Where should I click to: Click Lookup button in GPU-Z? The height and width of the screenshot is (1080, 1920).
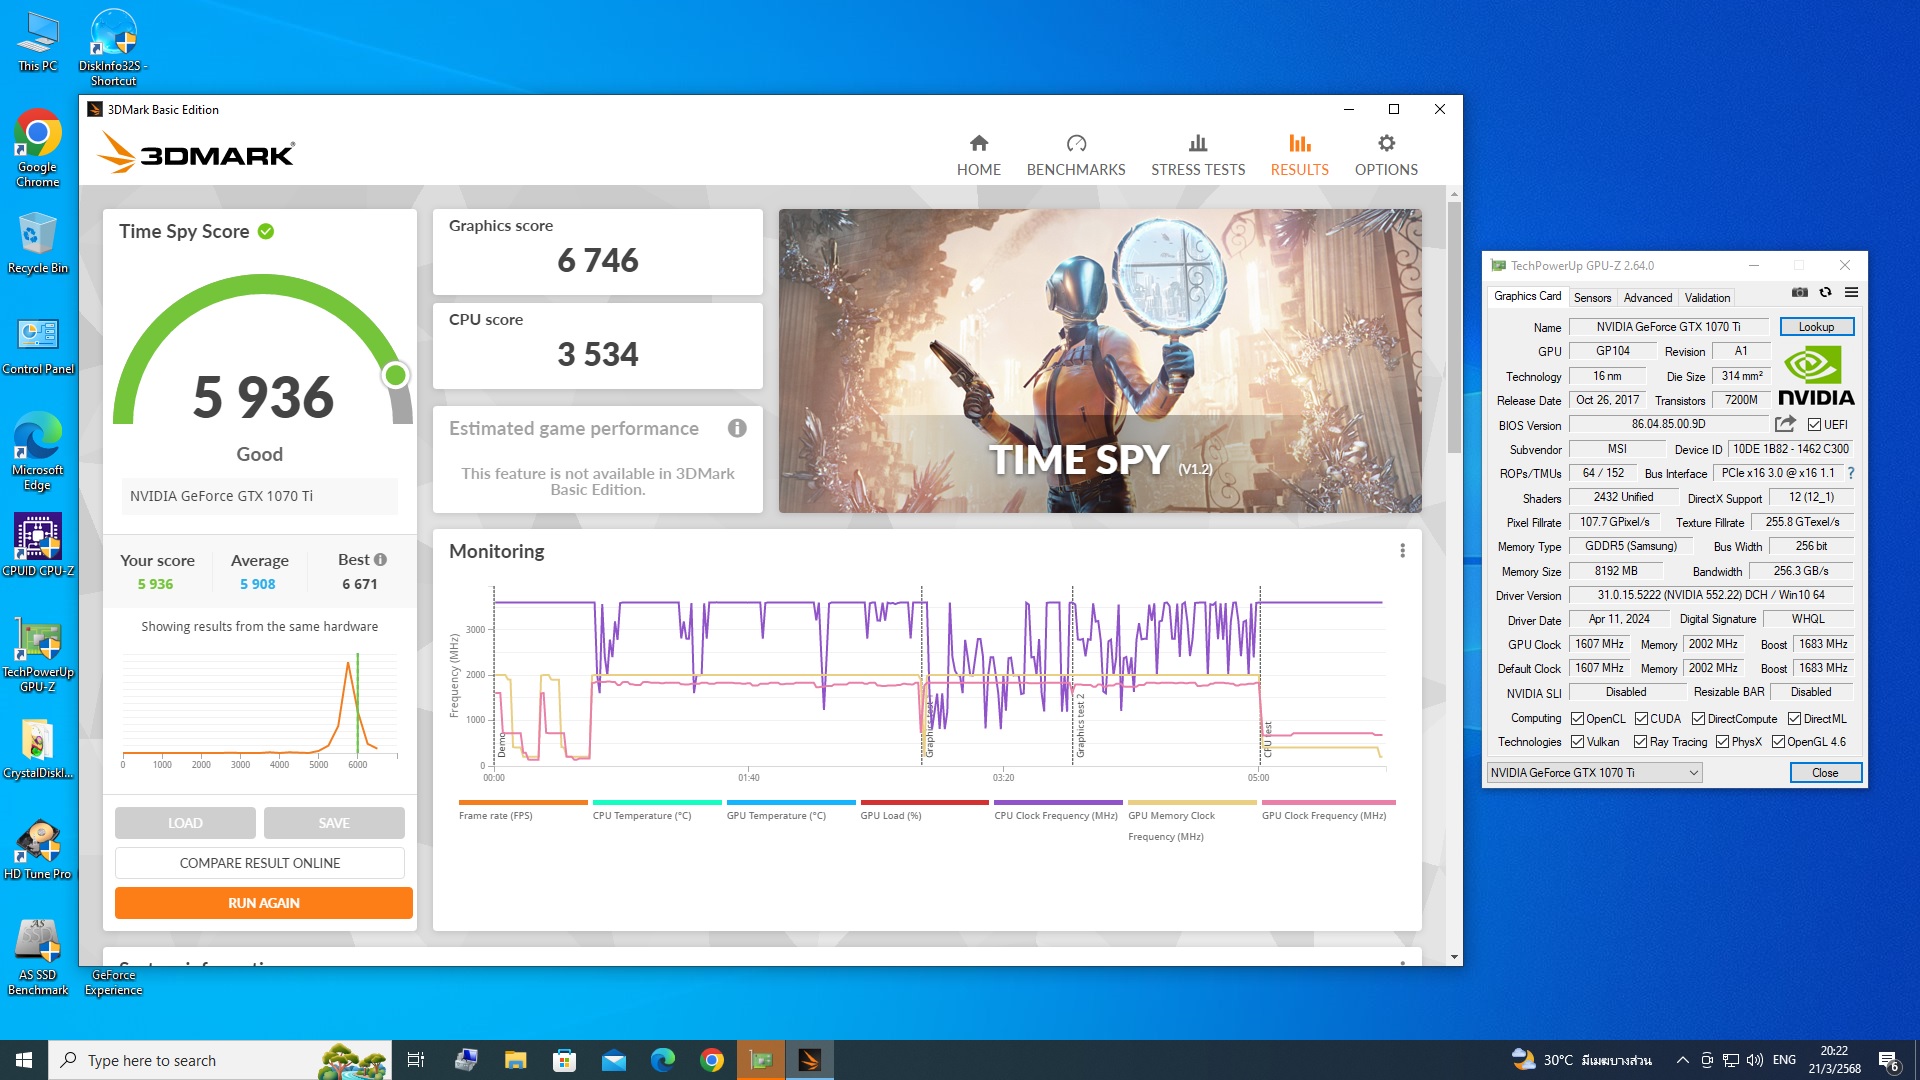coord(1816,327)
